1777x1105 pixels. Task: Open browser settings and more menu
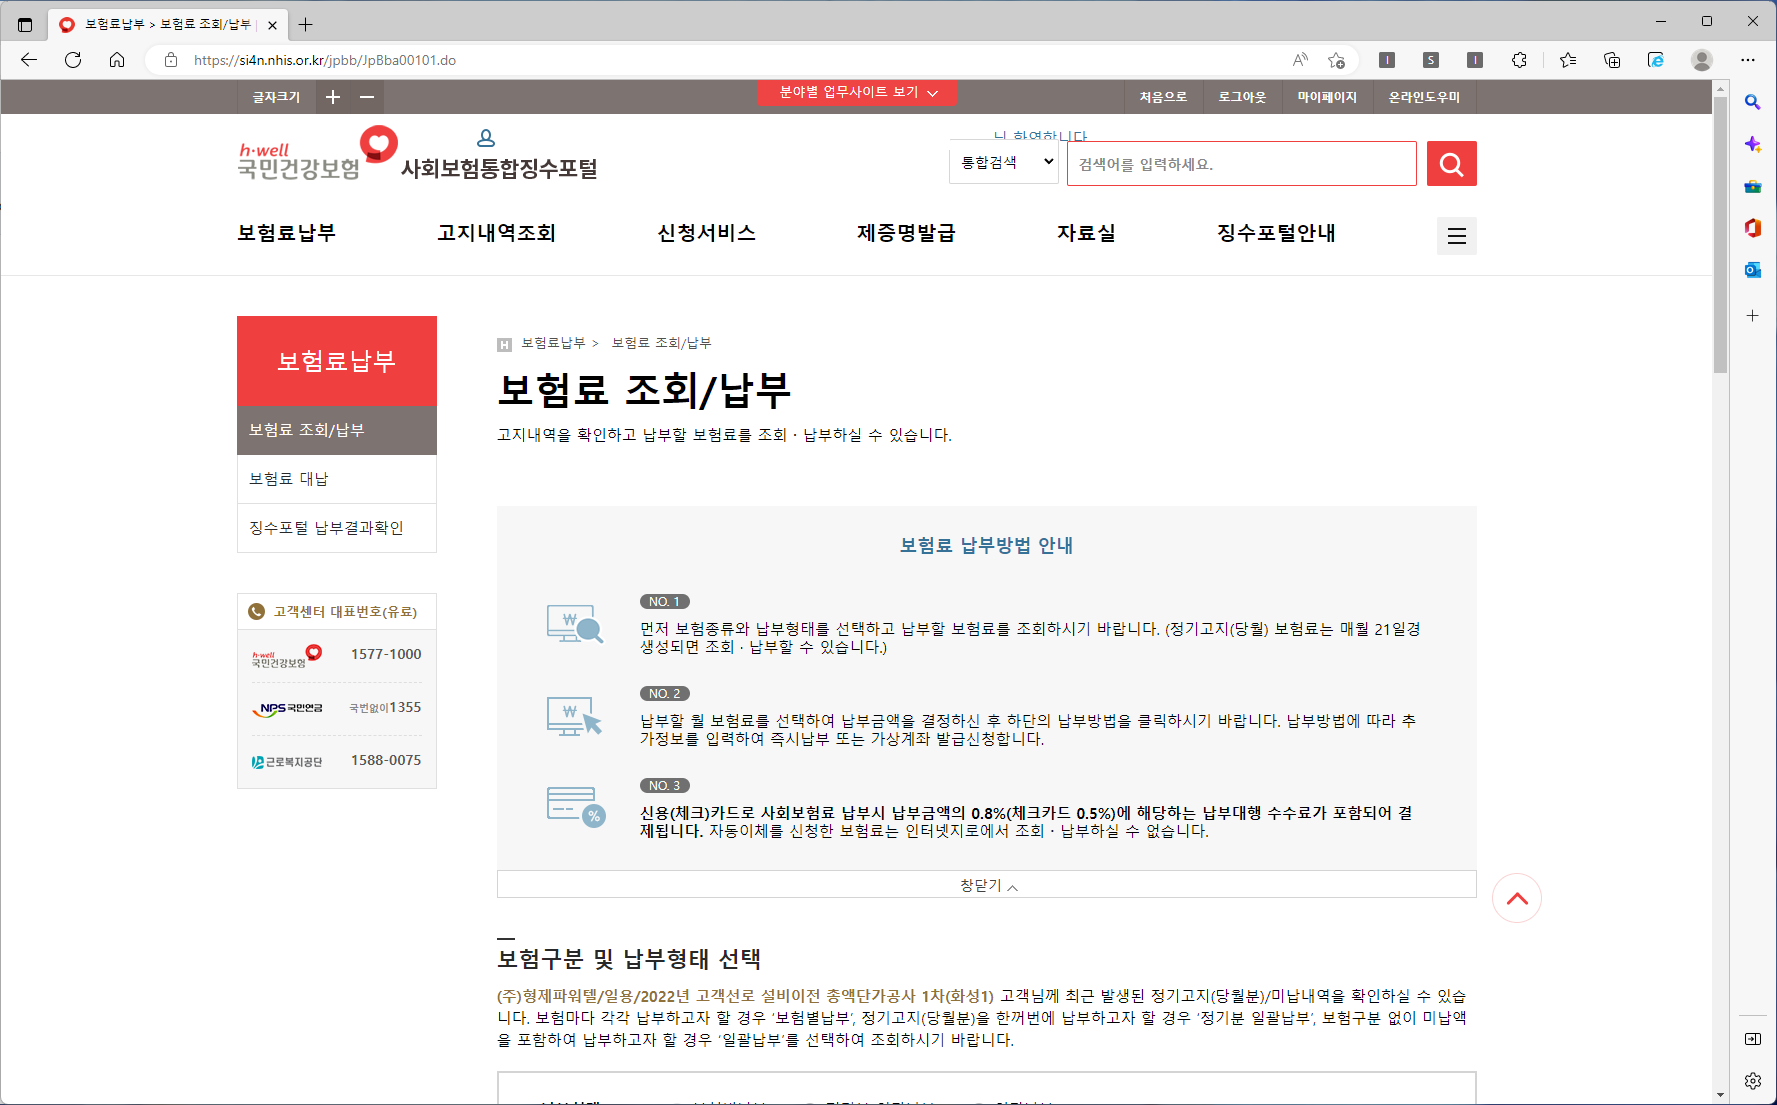(x=1748, y=60)
